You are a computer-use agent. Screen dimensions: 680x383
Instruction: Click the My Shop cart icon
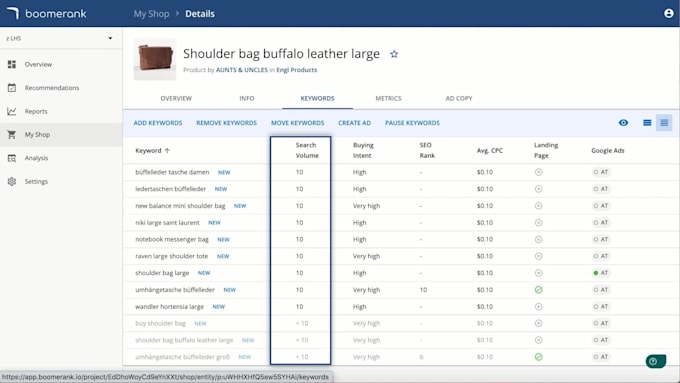(12, 134)
